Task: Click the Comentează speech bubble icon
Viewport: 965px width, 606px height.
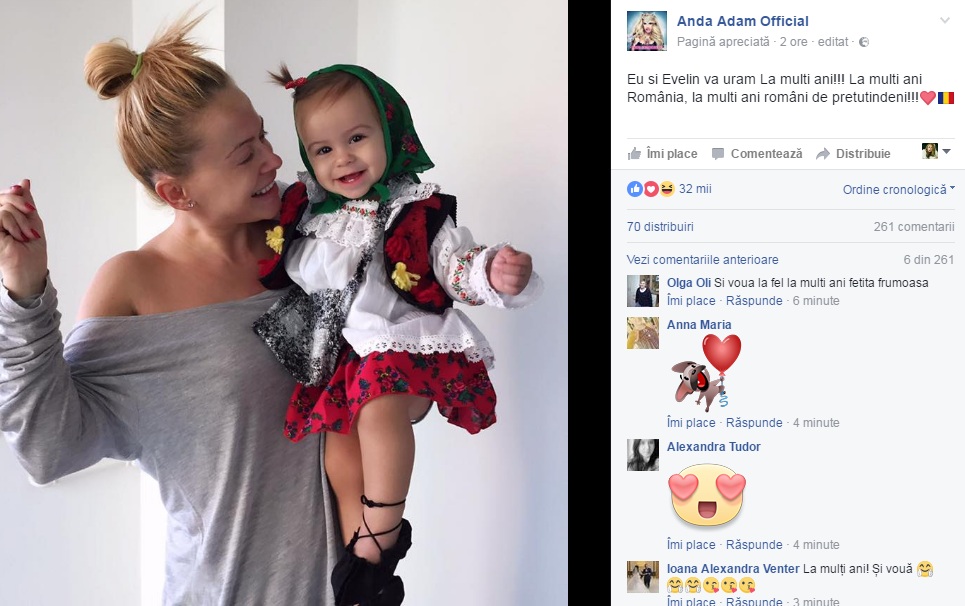Action: (x=718, y=154)
